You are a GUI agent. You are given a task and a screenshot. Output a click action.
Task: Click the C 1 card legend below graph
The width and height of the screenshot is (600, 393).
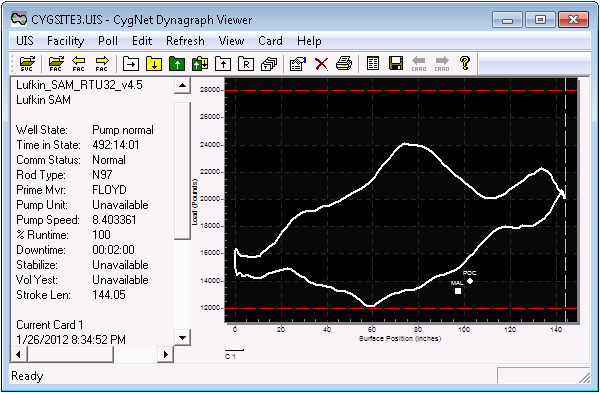tap(234, 354)
